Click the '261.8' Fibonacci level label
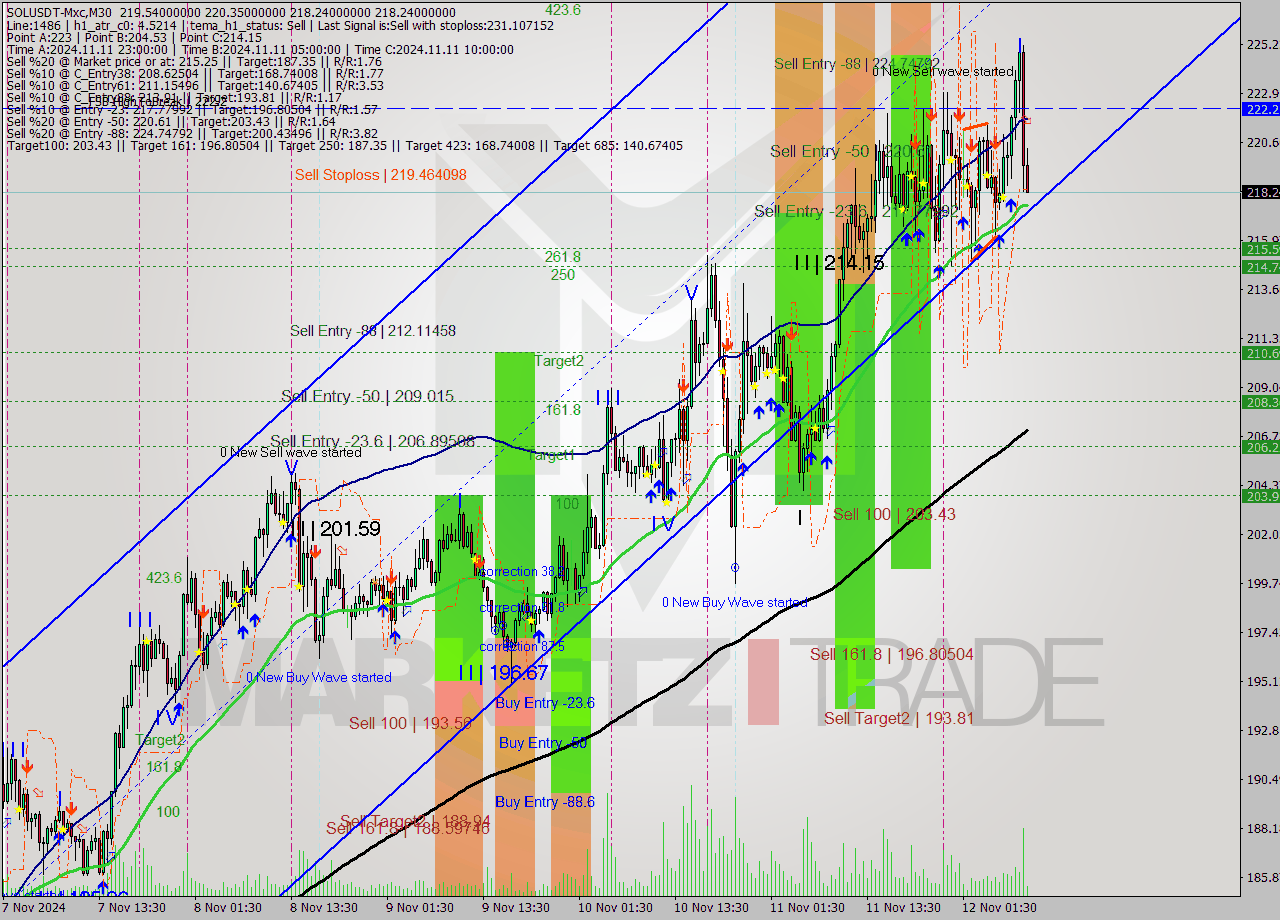 pos(562,257)
